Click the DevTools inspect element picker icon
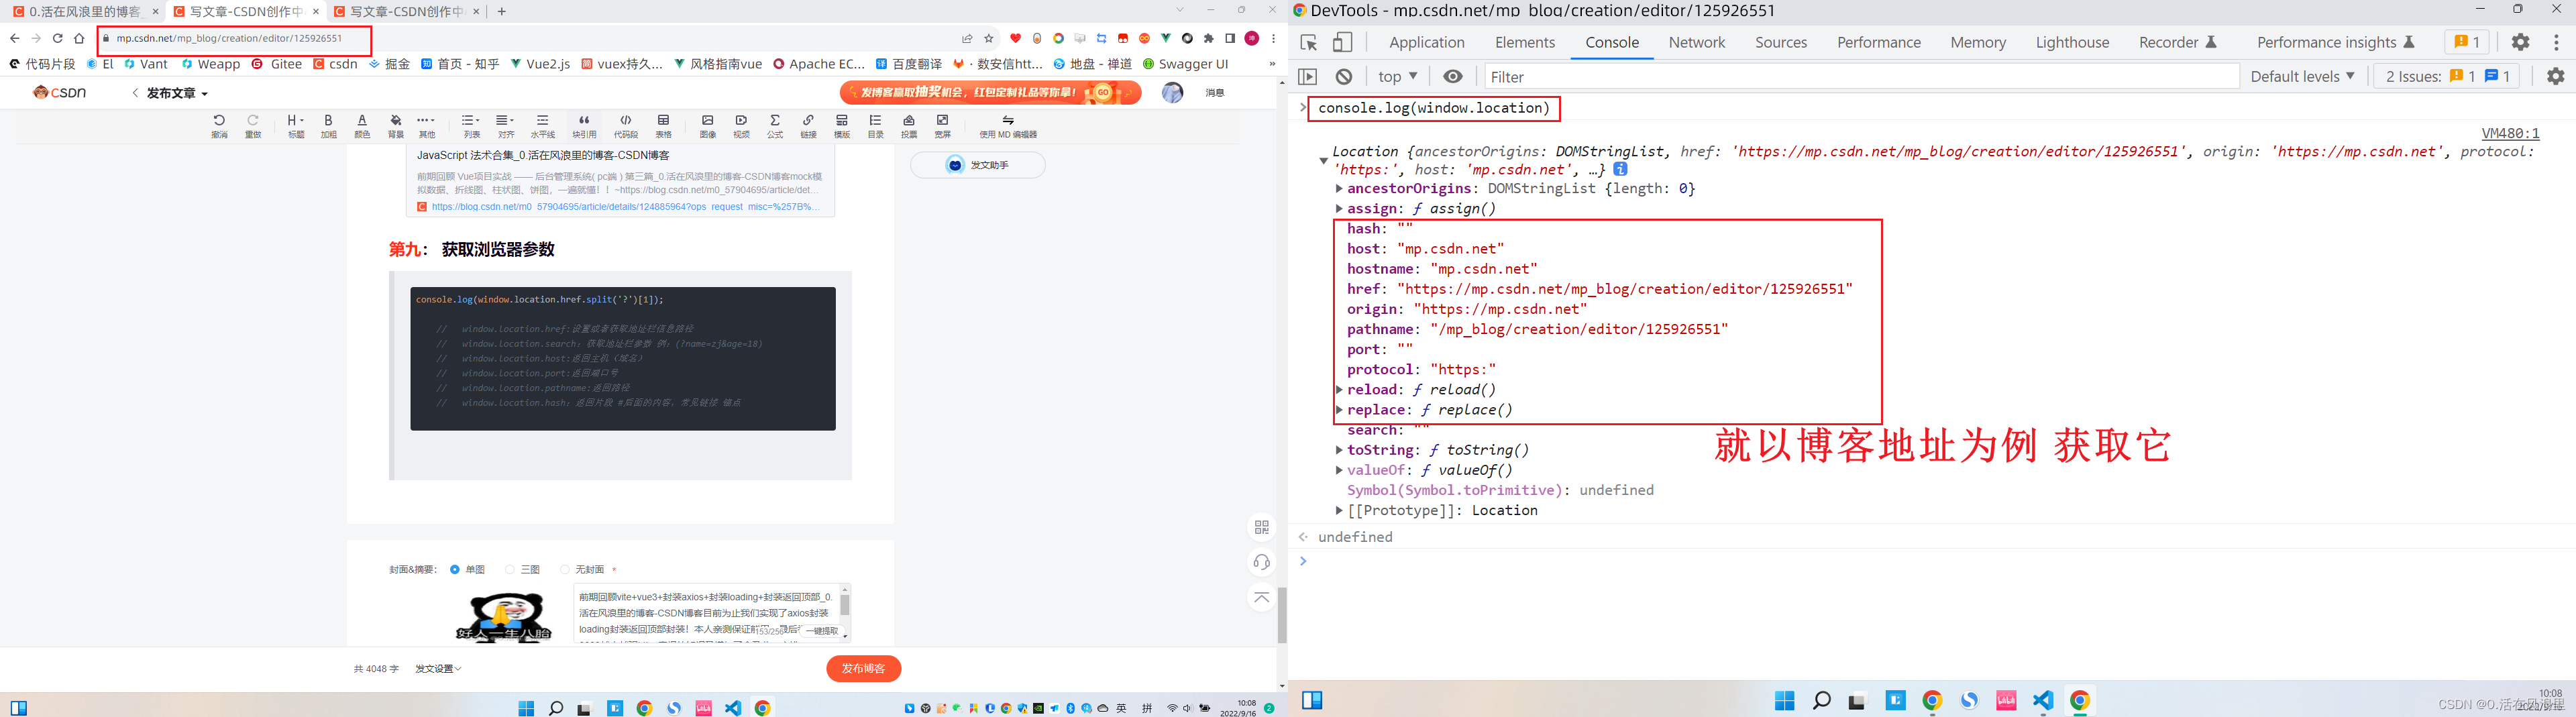Viewport: 2576px width, 717px height. click(x=1309, y=42)
